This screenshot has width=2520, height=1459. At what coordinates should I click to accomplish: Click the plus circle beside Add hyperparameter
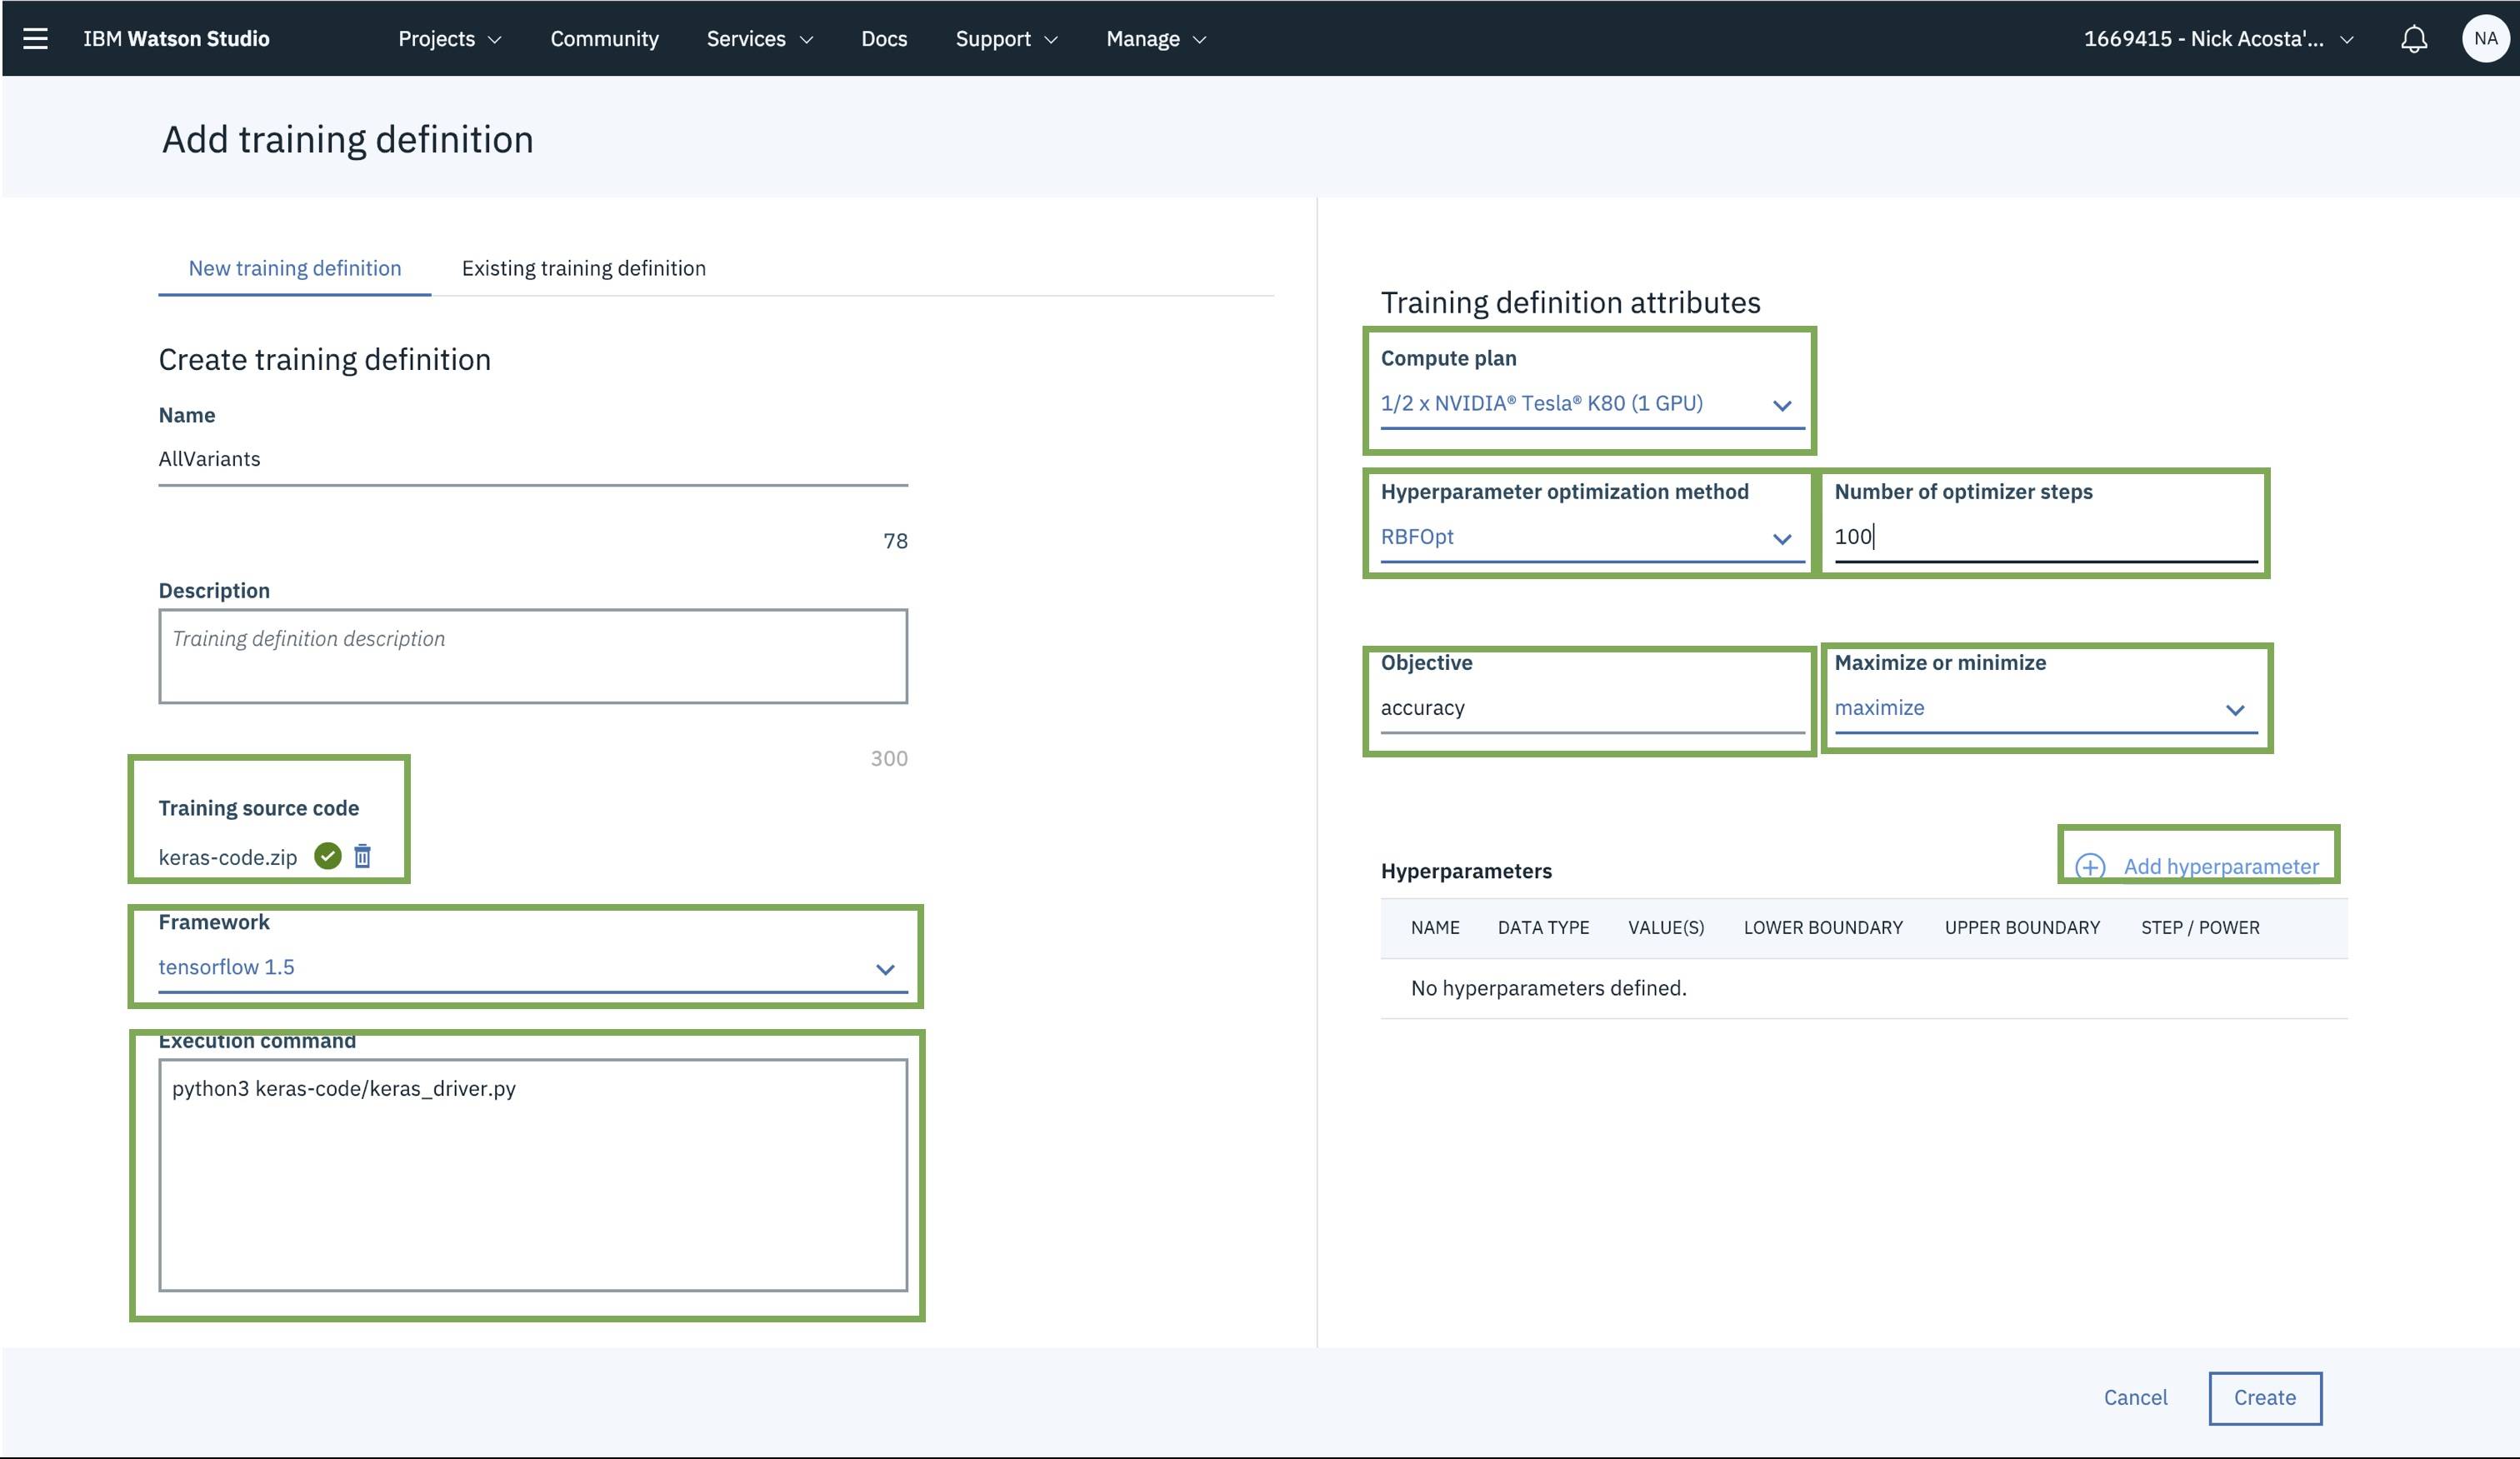coord(2090,866)
